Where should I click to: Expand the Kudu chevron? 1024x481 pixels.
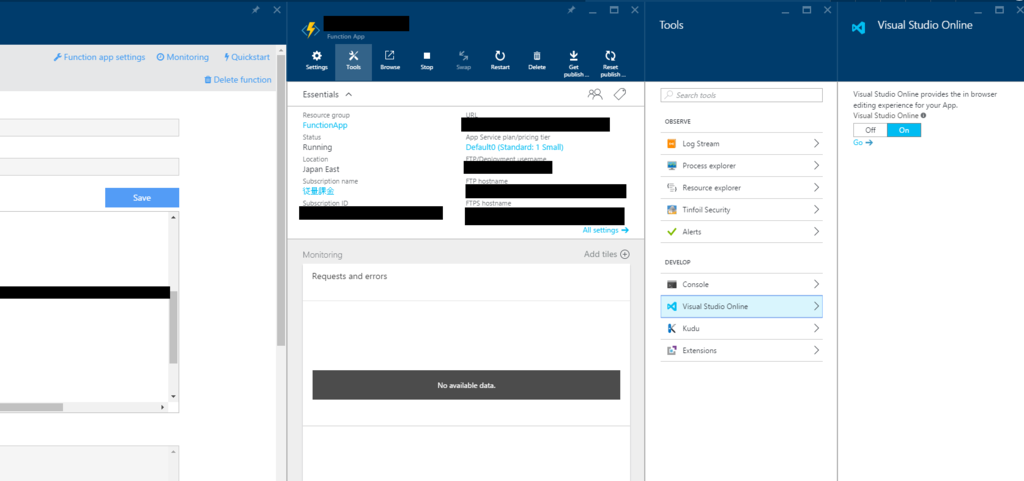816,328
